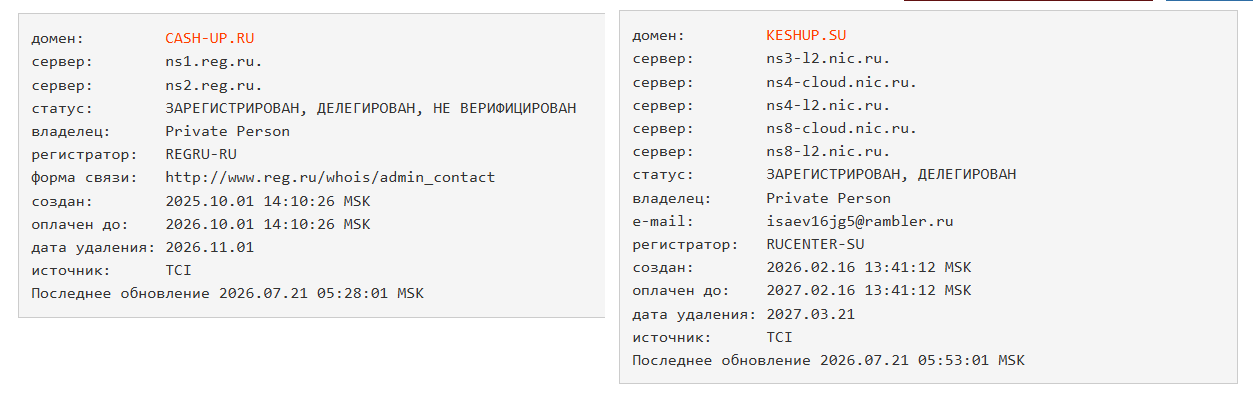Screen dimensions: 1253x395
Task: Click the CASH-UP.RU domain name
Action: (x=210, y=39)
